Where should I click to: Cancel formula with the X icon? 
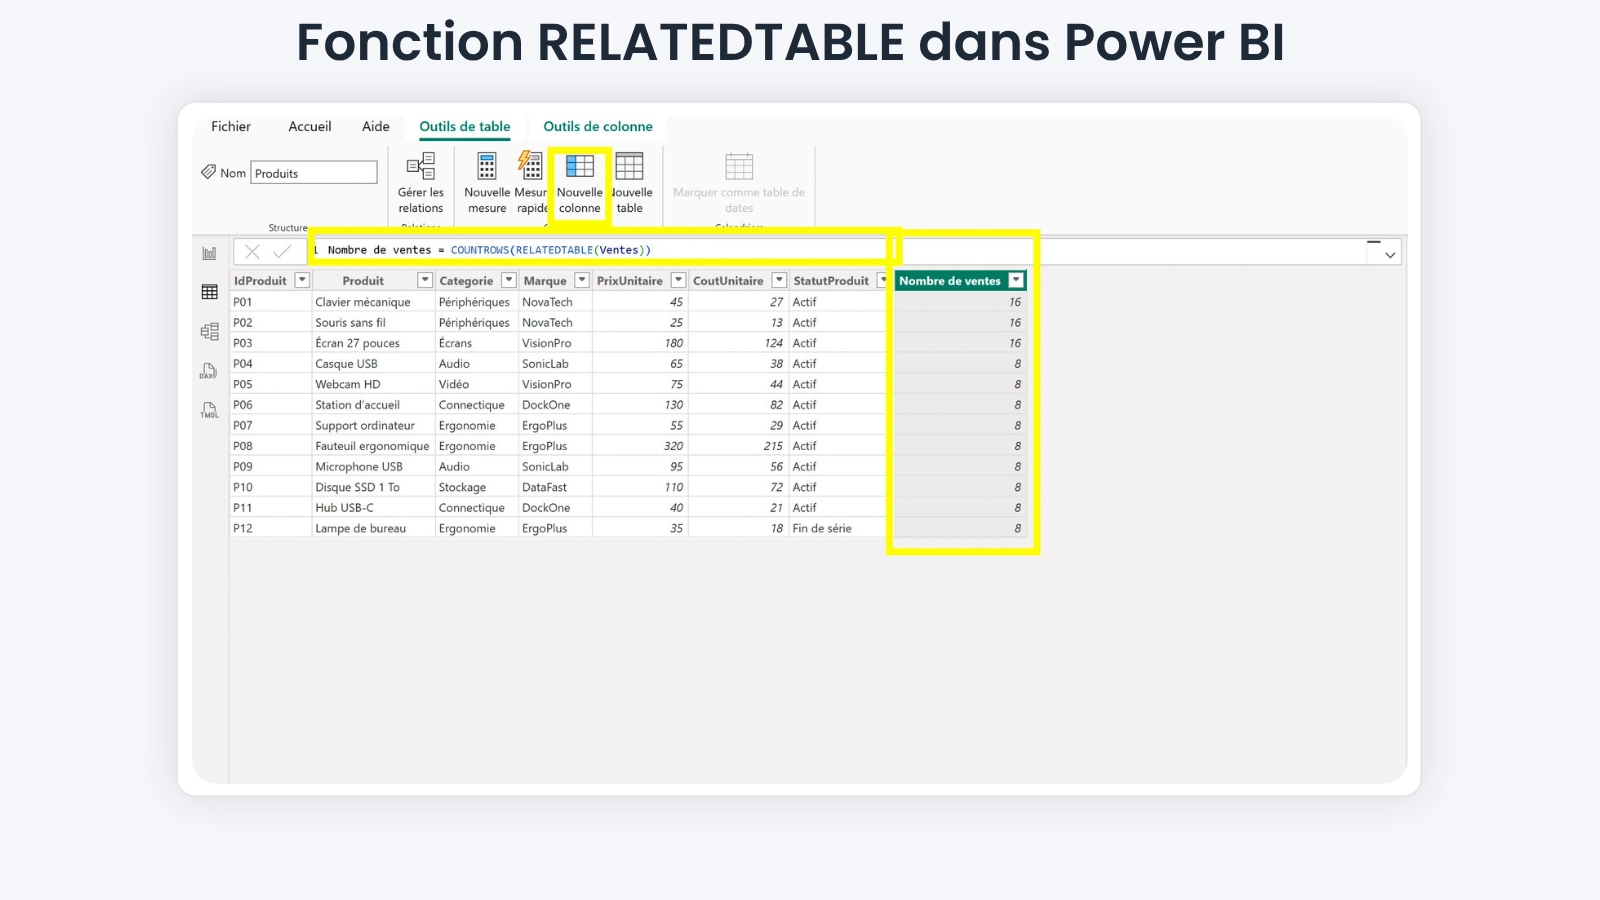(x=252, y=251)
